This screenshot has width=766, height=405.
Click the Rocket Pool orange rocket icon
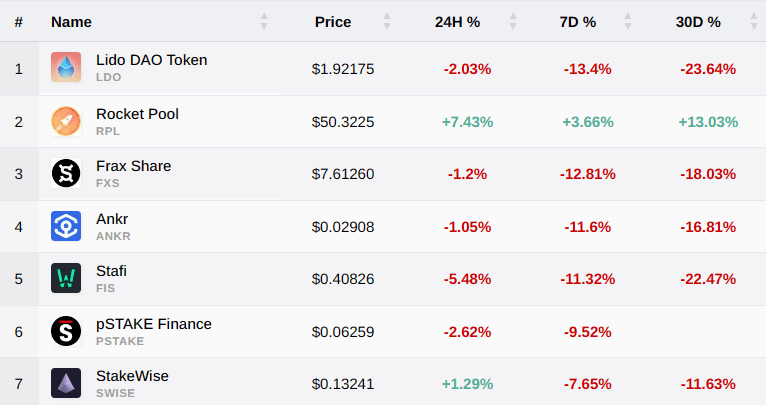tap(66, 121)
